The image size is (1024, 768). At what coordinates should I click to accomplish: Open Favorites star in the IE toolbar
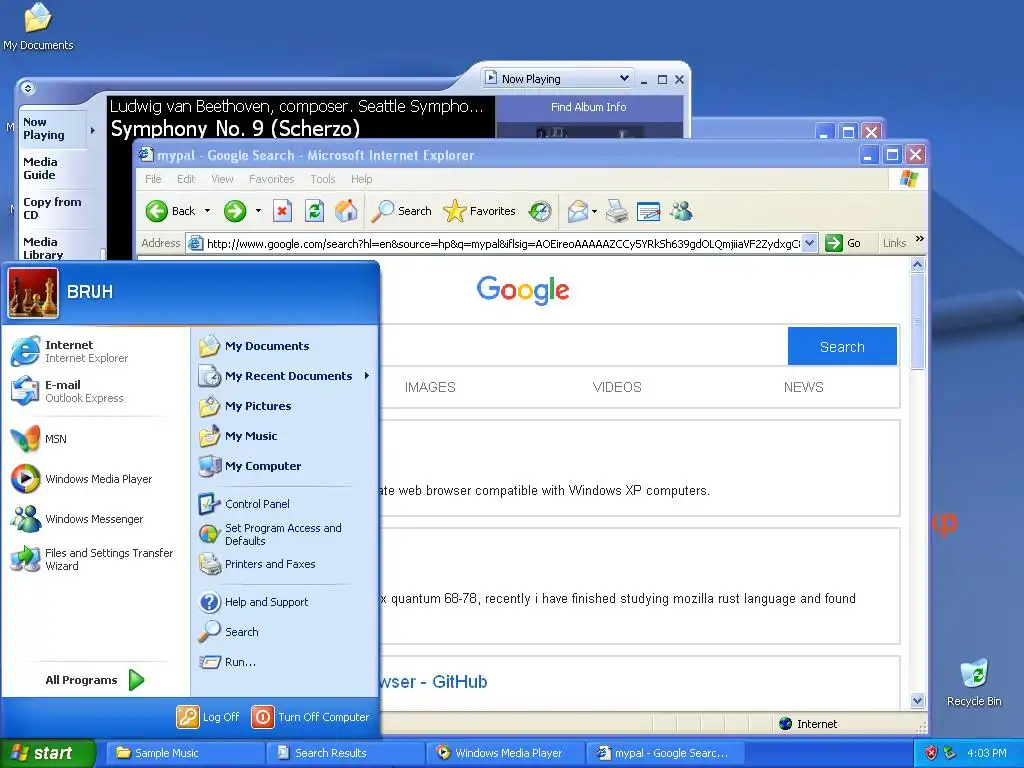pyautogui.click(x=479, y=211)
